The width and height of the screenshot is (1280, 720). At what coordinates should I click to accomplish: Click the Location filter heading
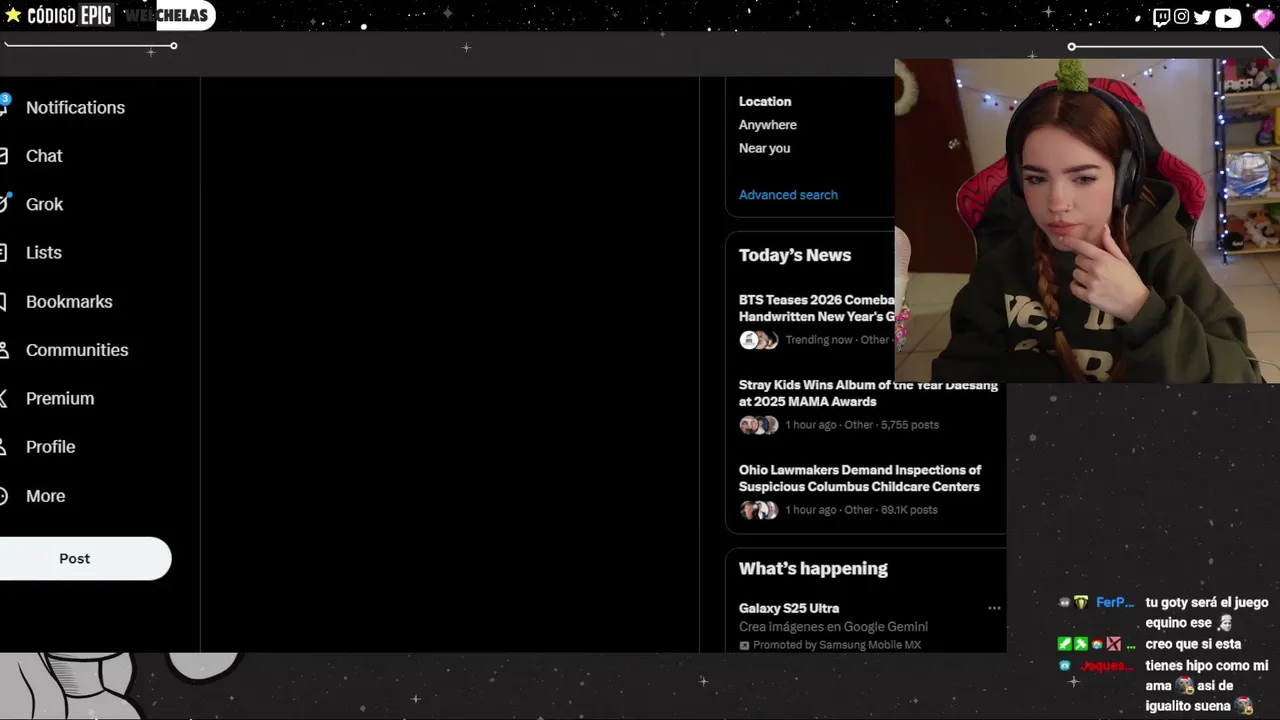[x=765, y=101]
